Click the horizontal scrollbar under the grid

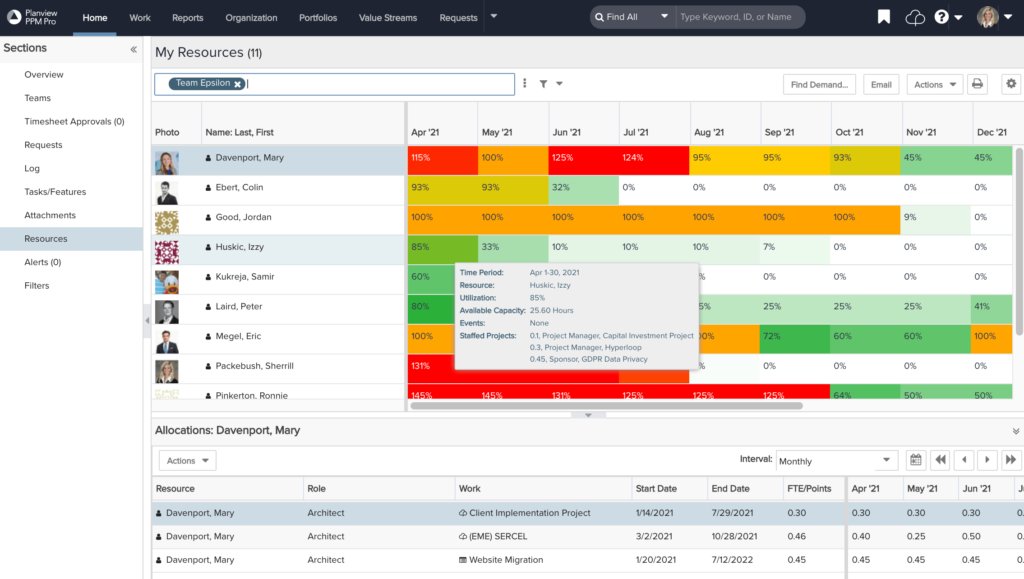point(606,405)
